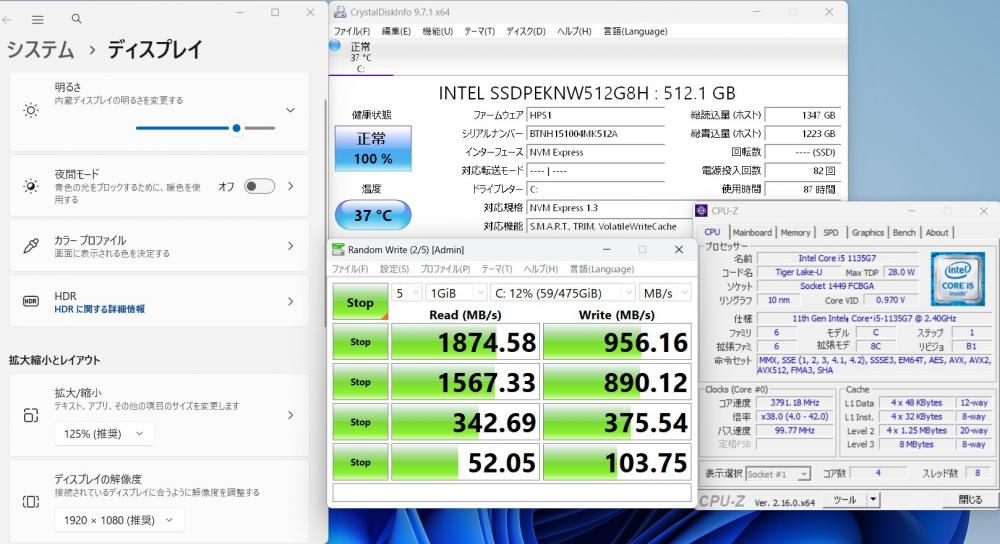This screenshot has width=1000, height=544.
Task: Click the 閉じる button in CPU-Z
Action: 969,499
